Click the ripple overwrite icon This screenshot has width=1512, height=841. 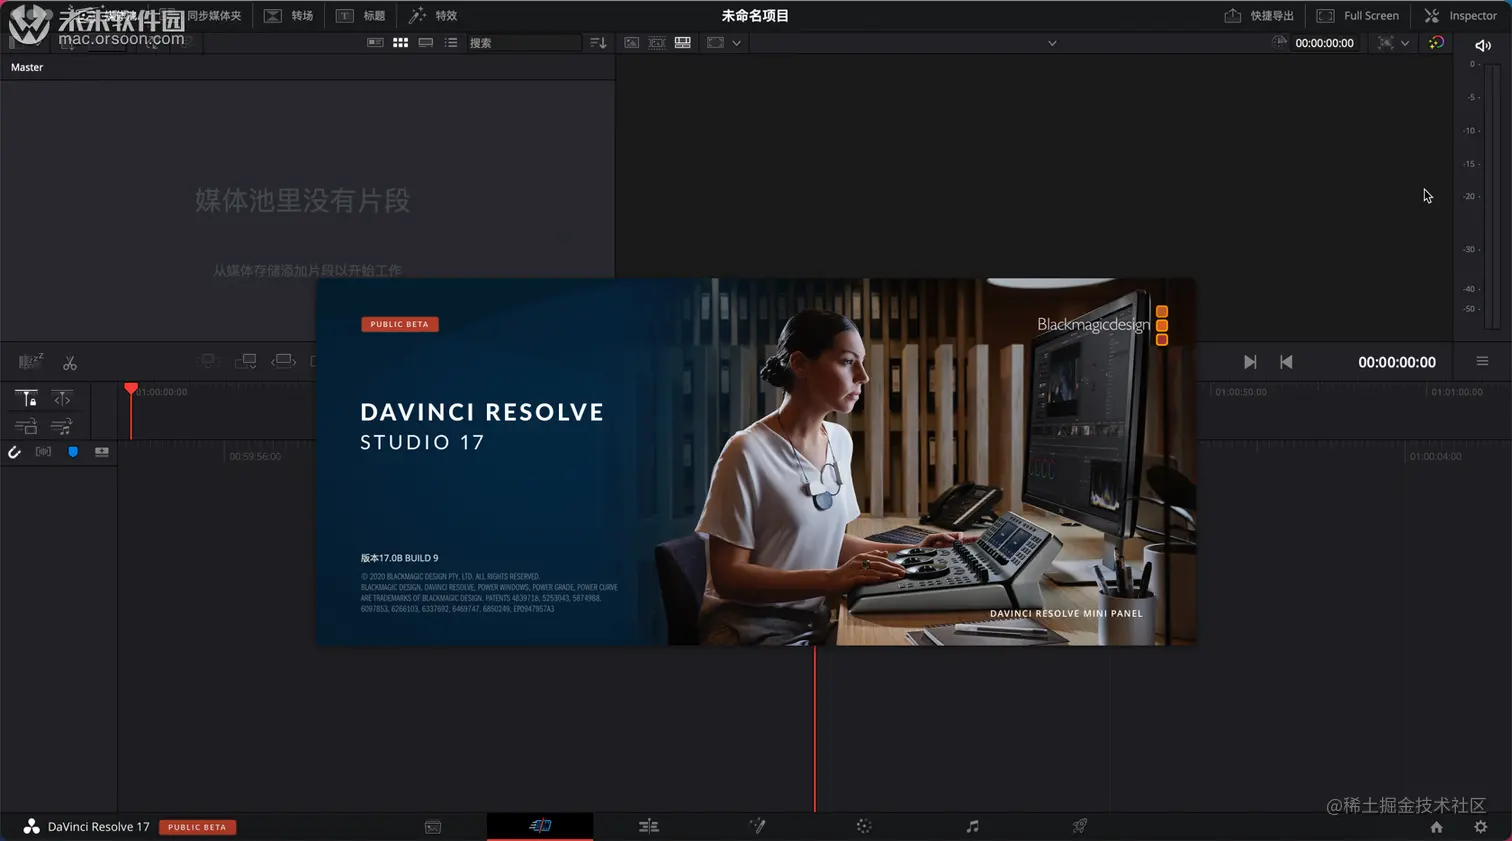click(284, 361)
